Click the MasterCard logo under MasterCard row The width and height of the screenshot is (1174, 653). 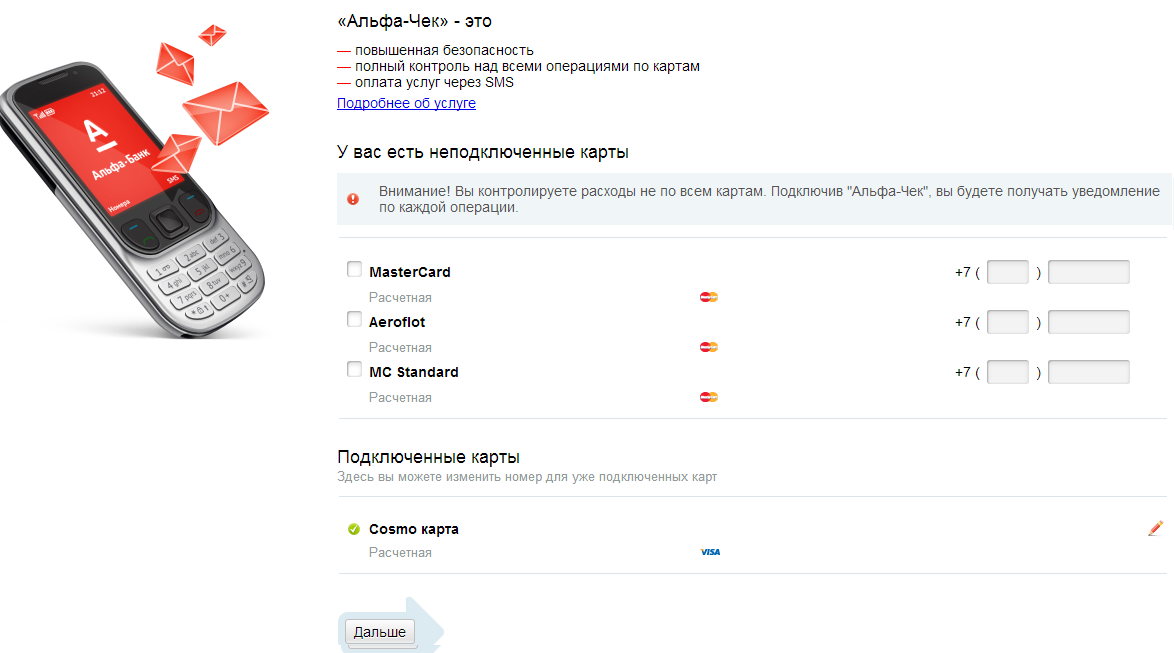pyautogui.click(x=708, y=297)
